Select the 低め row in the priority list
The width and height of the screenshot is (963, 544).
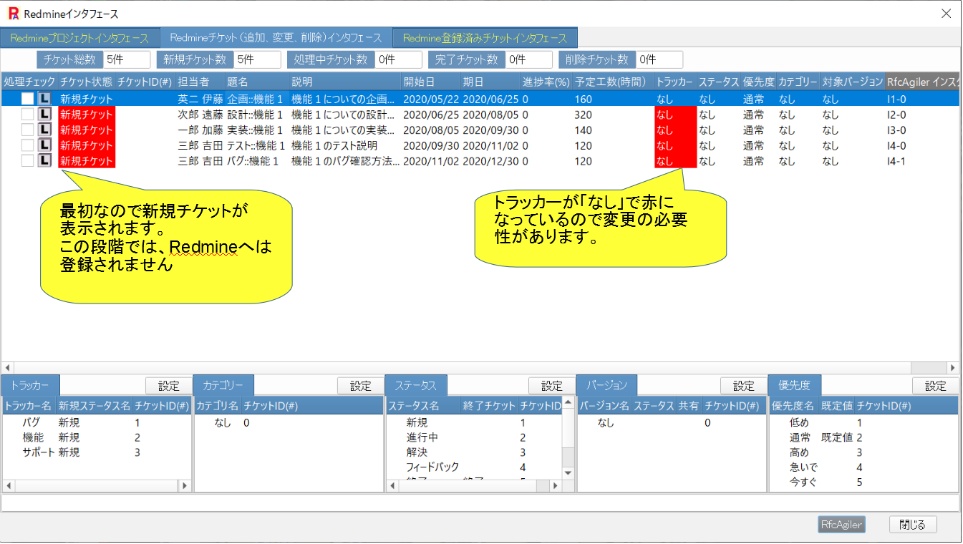(864, 422)
